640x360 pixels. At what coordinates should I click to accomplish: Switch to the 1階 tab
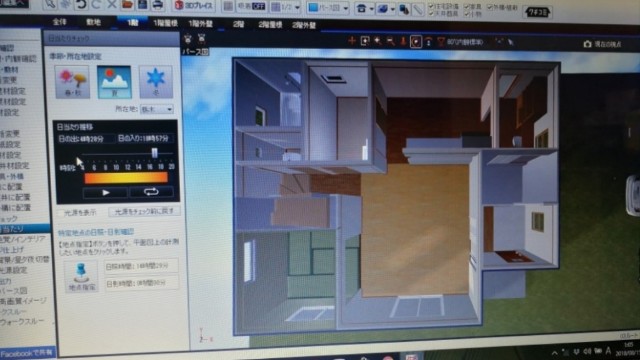(x=132, y=22)
